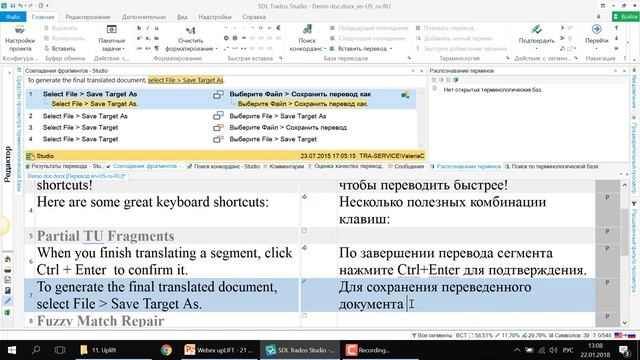The image size is (640, 360).
Task: Click target text 'Несколько полезных комбинаций клавиш'
Action: [x=442, y=211]
